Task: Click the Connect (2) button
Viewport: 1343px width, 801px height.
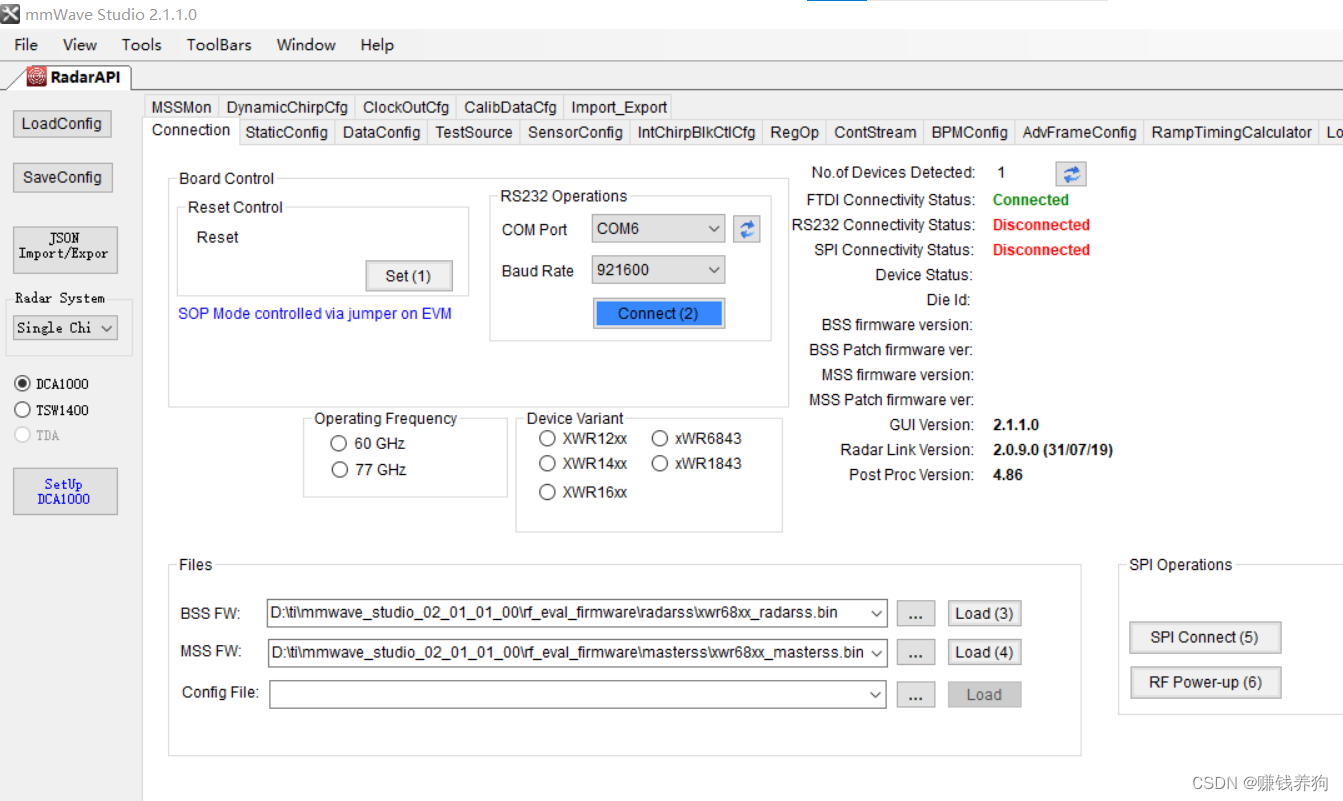Action: coord(658,314)
